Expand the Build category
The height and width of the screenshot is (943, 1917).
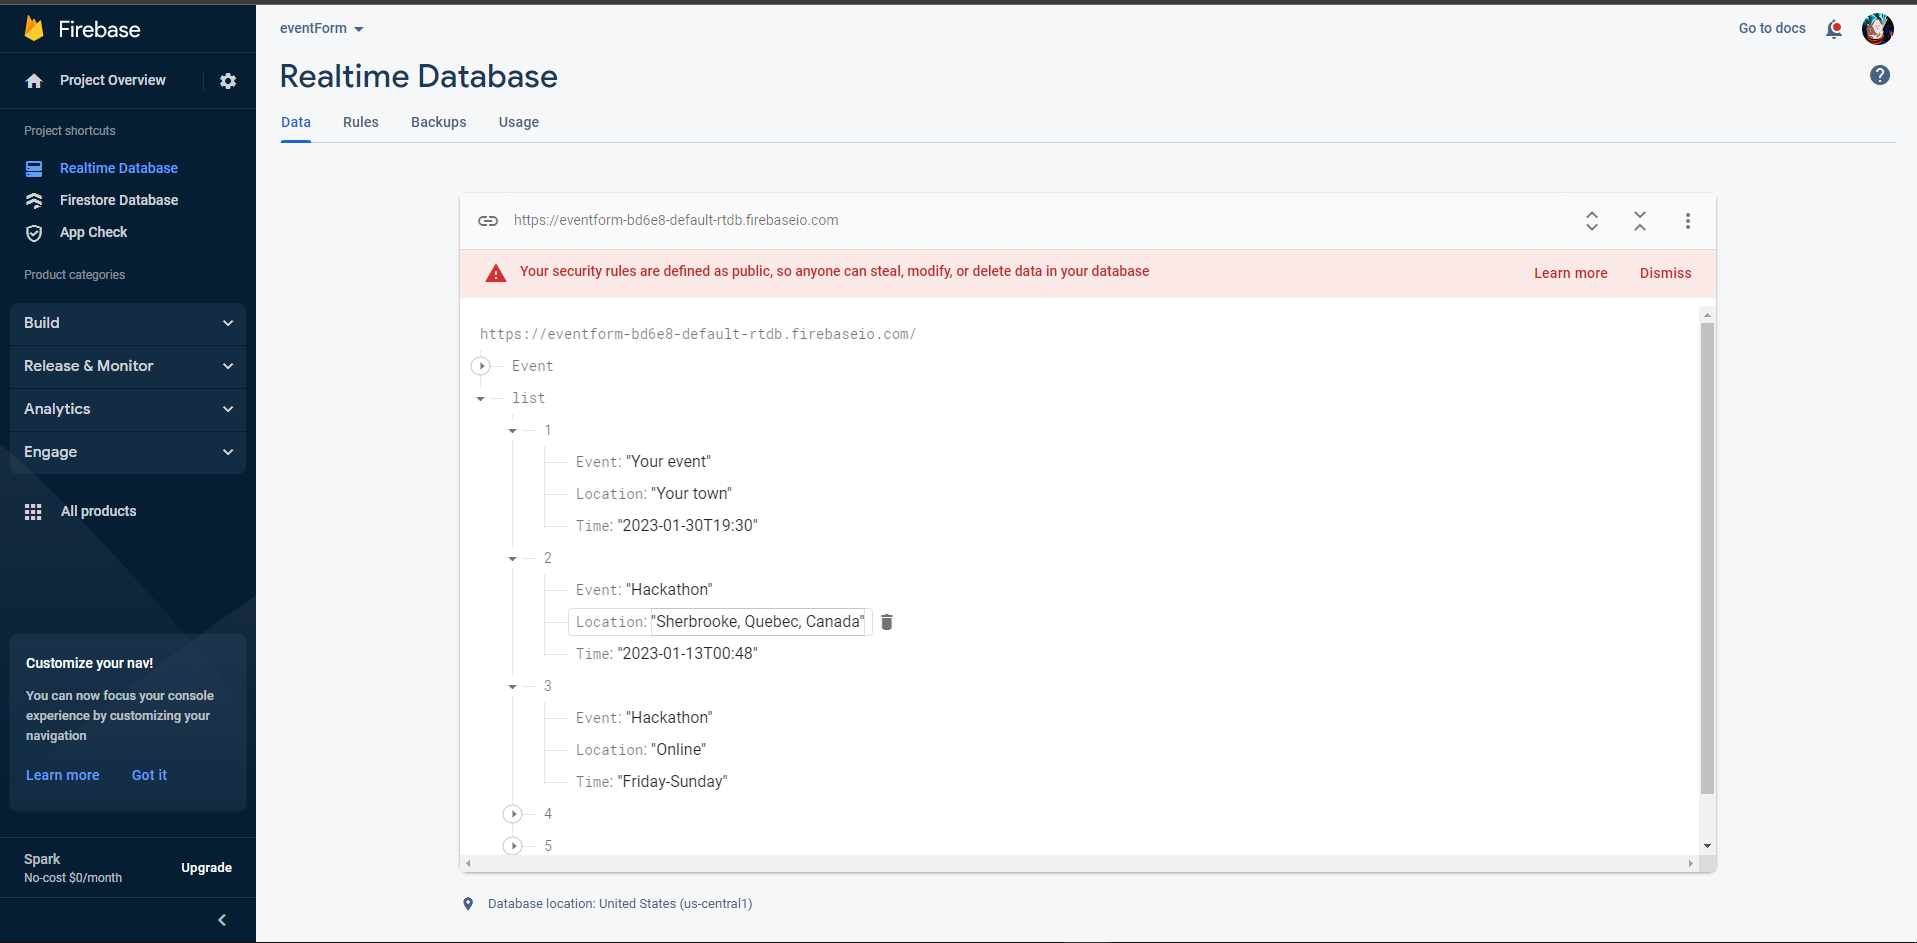(x=128, y=323)
